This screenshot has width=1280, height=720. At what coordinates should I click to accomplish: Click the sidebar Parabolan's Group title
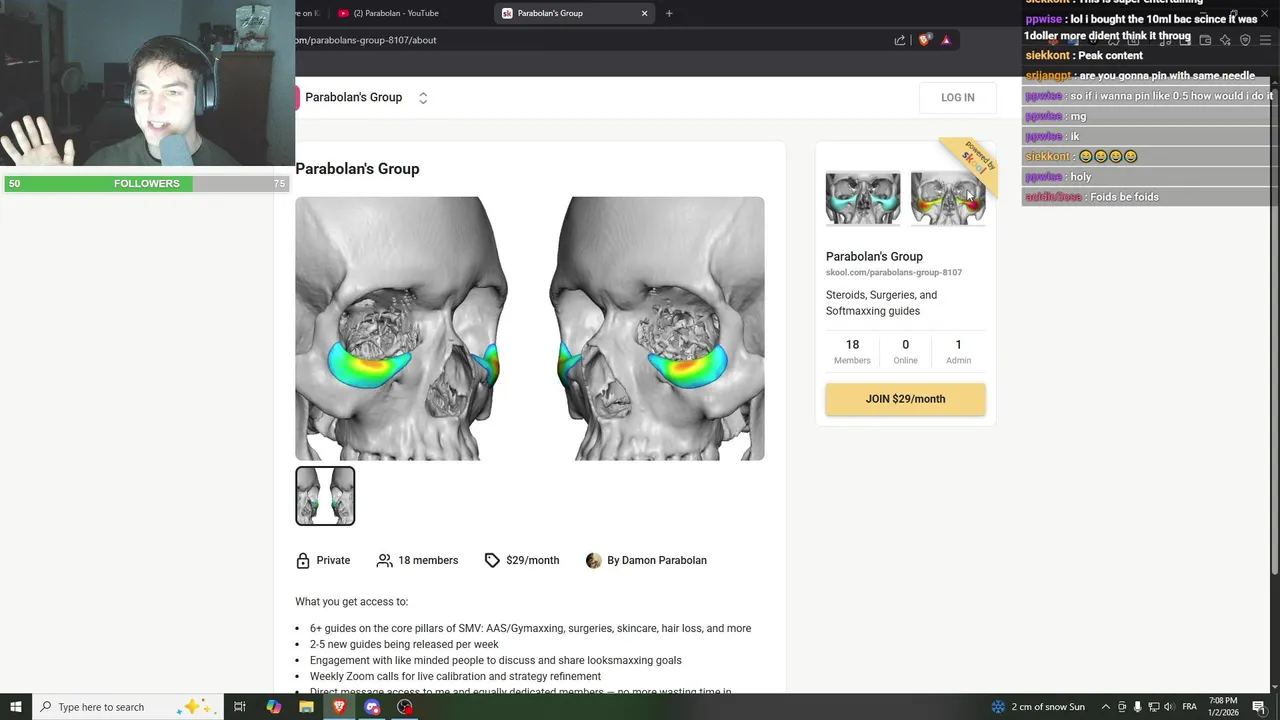click(x=874, y=256)
